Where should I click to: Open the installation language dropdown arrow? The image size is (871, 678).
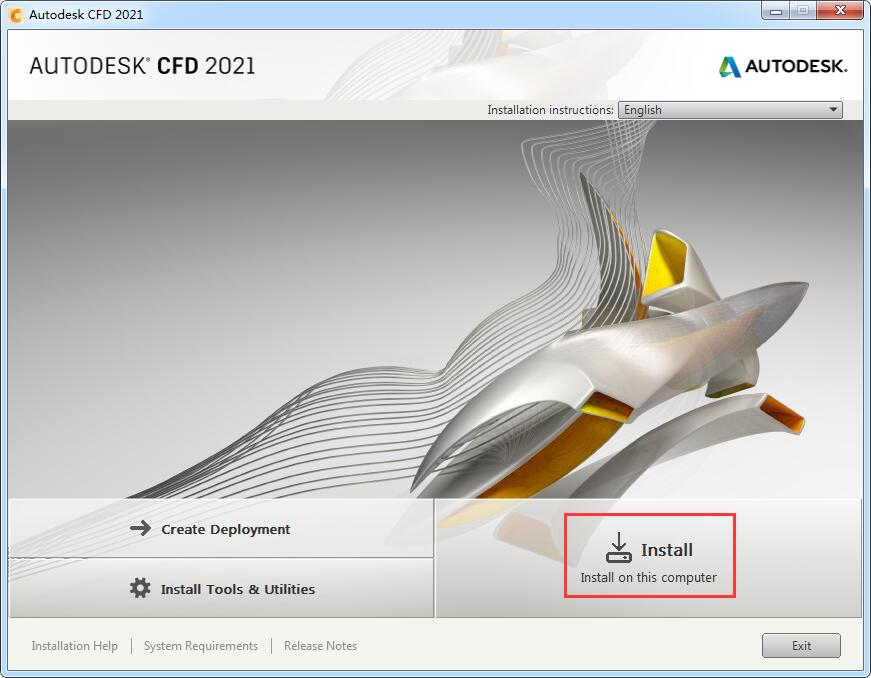point(833,110)
